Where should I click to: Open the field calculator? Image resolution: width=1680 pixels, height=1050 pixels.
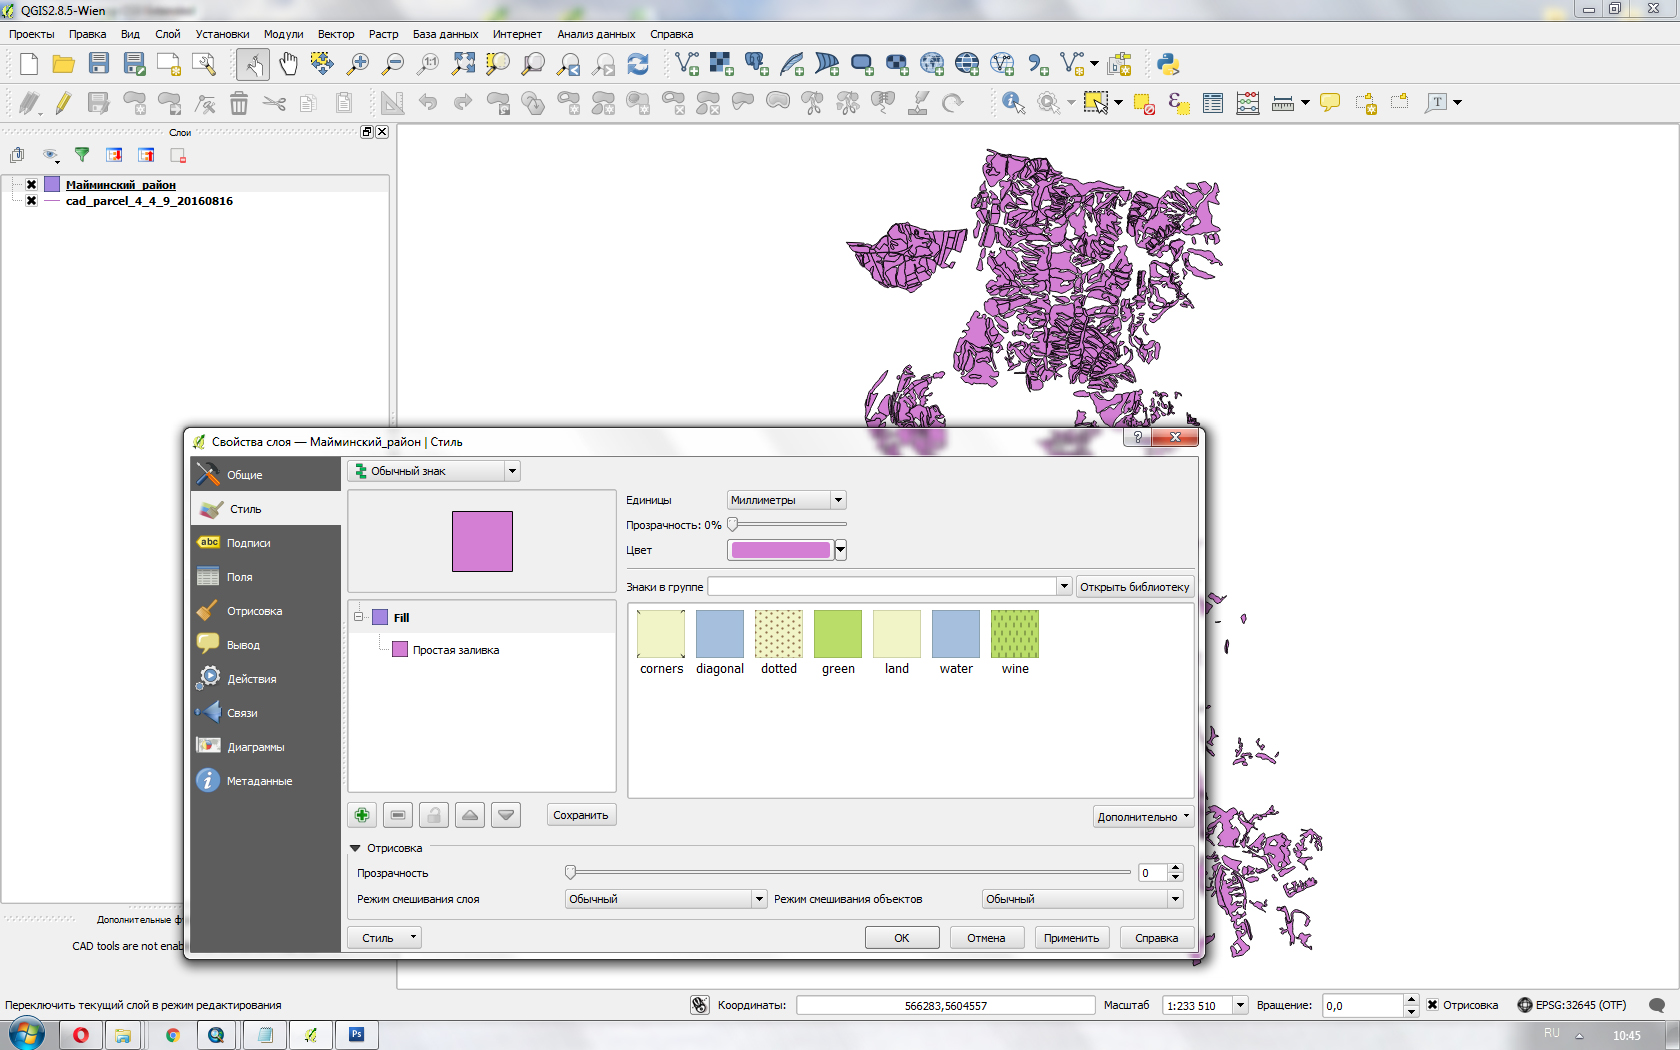(x=1248, y=102)
